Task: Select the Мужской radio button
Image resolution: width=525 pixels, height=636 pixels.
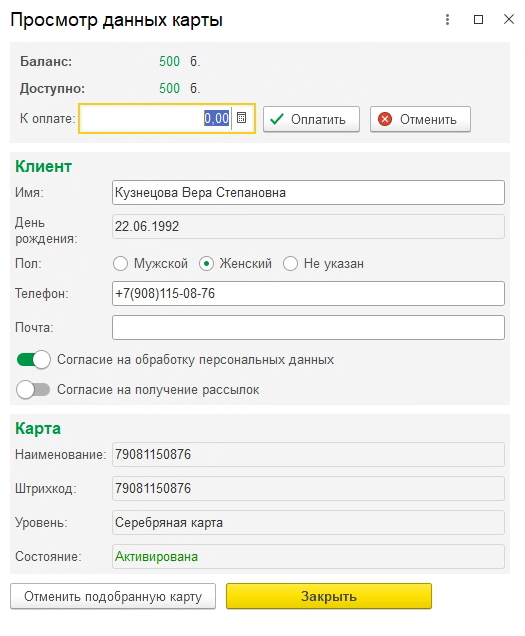Action: coord(120,264)
